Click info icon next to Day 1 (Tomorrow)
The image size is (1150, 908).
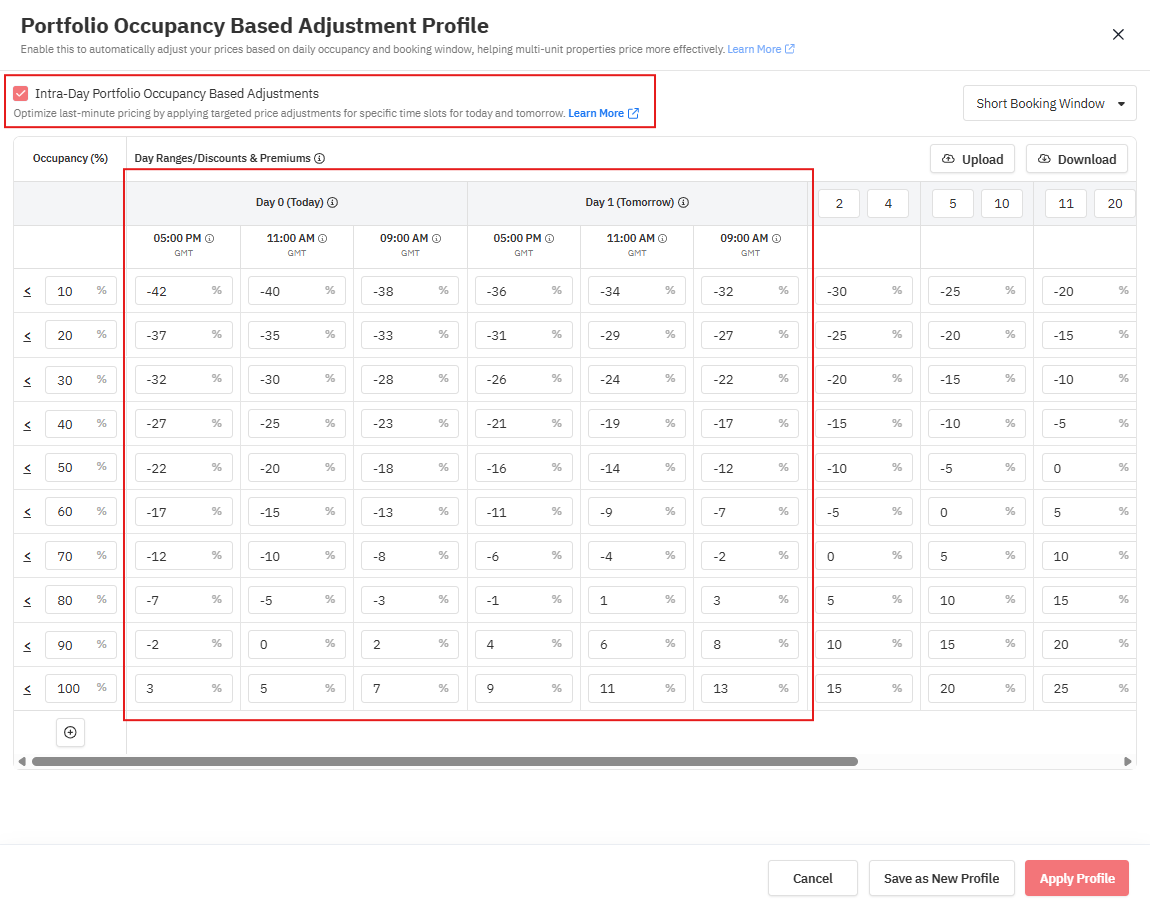click(x=684, y=203)
